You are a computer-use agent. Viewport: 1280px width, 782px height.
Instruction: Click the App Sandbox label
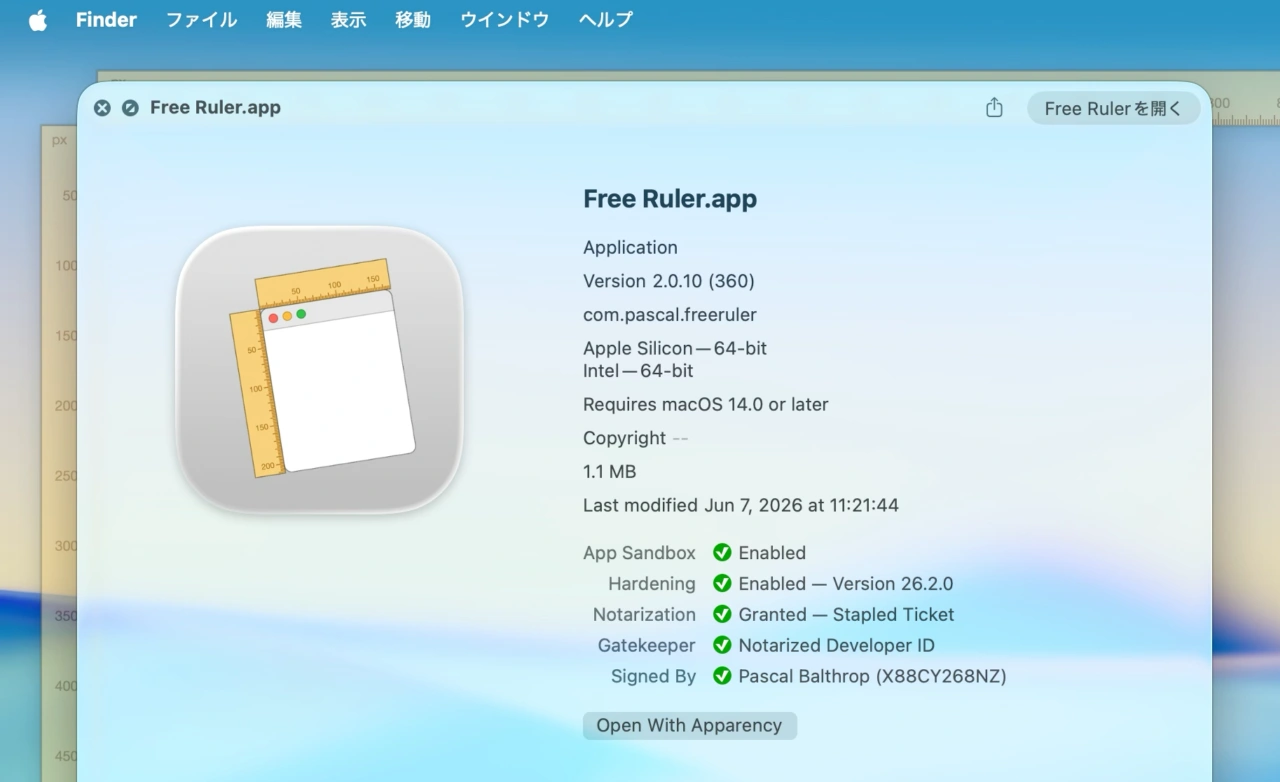pos(639,552)
